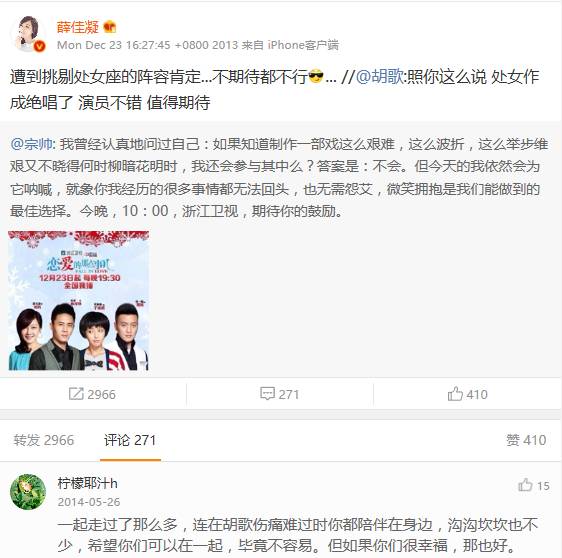Click the sunglasses emoji in the post
Image resolution: width=562 pixels, height=558 pixels.
click(x=316, y=76)
